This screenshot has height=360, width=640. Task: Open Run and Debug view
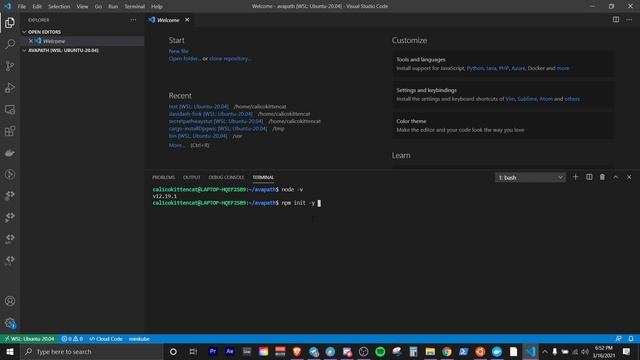tap(10, 87)
